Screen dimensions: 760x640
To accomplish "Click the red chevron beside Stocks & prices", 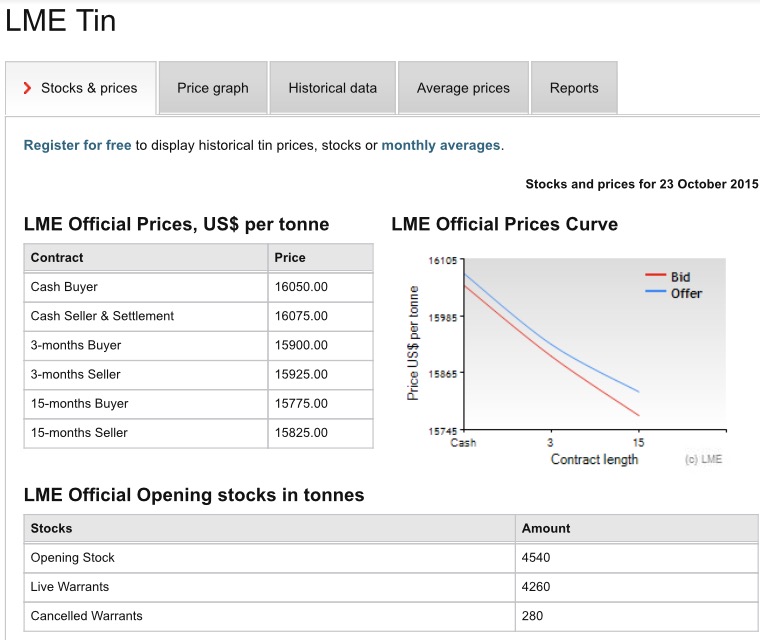I will (27, 88).
